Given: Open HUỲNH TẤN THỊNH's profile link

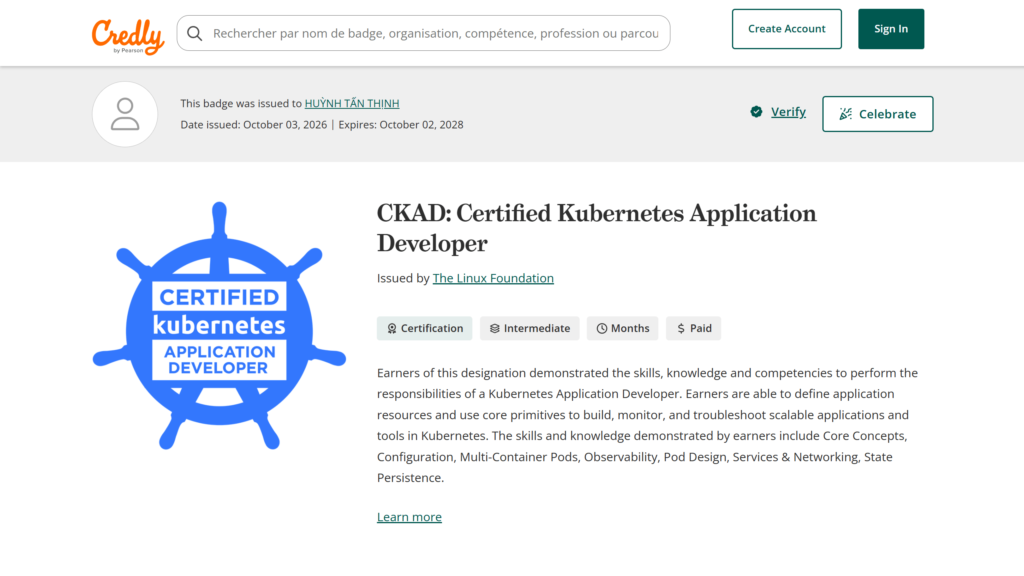Looking at the screenshot, I should pyautogui.click(x=352, y=103).
